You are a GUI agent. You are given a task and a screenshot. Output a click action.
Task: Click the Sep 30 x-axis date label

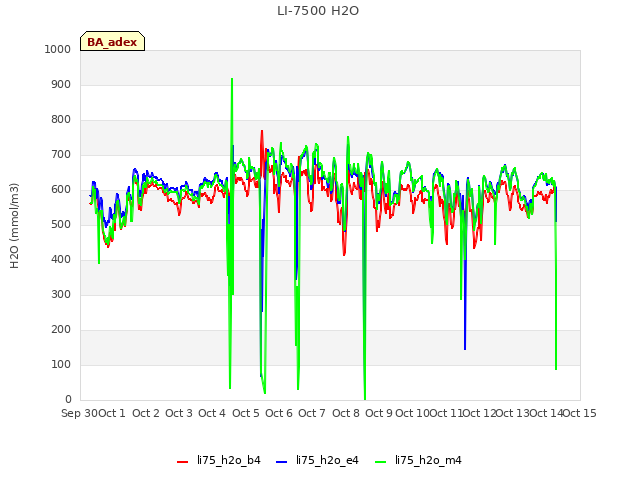point(80,413)
